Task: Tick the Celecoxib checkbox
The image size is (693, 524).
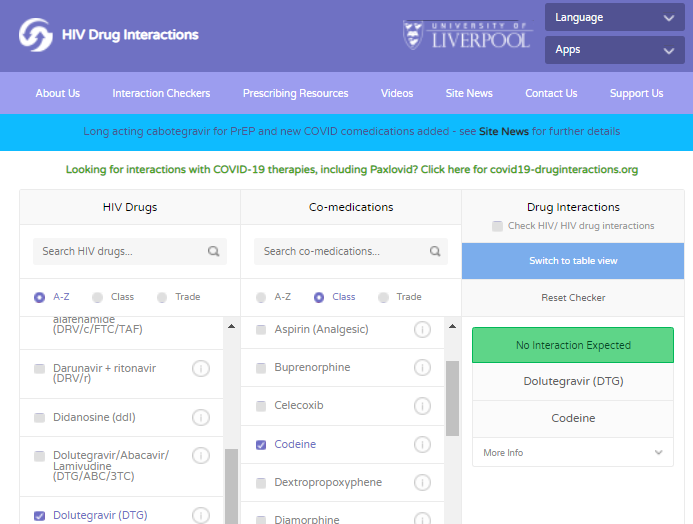Action: click(x=261, y=406)
